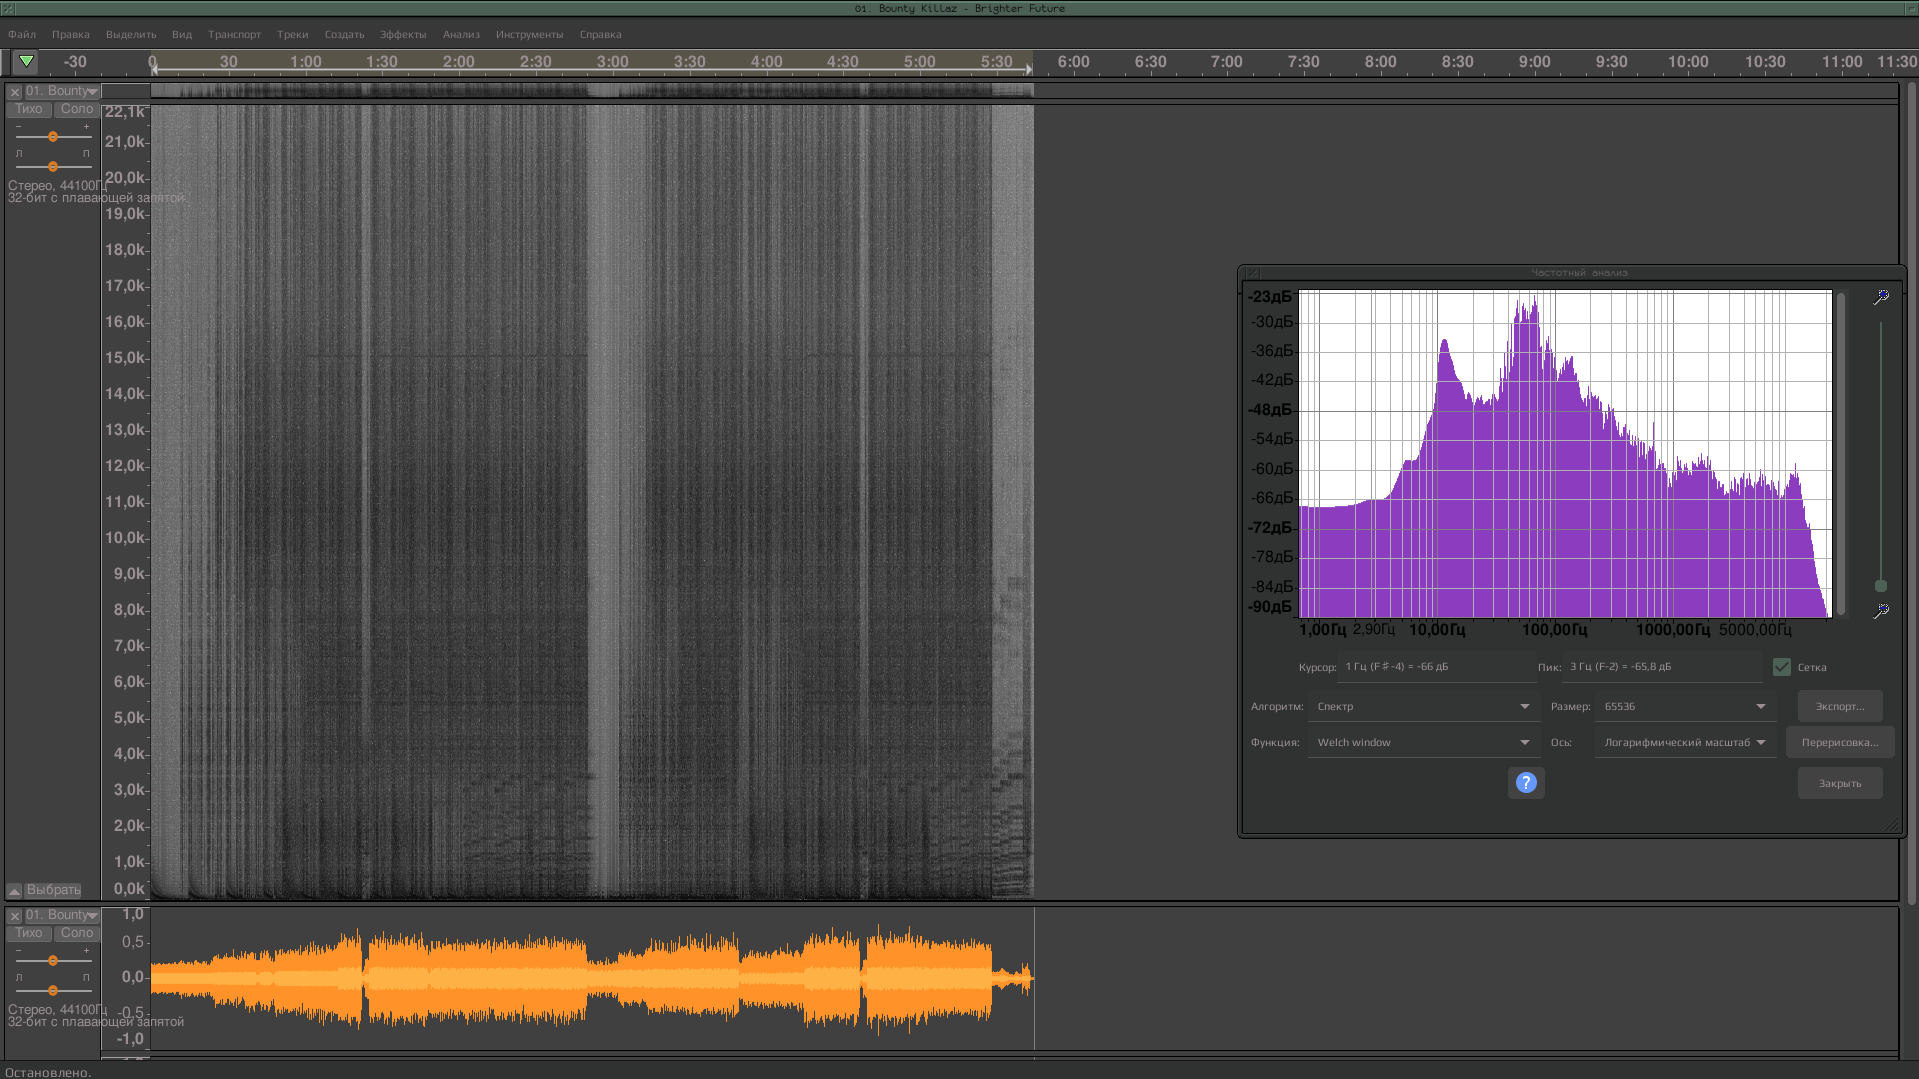Image resolution: width=1919 pixels, height=1079 pixels.
Task: Mute spectrogram track with Тихо button
Action: click(x=29, y=109)
